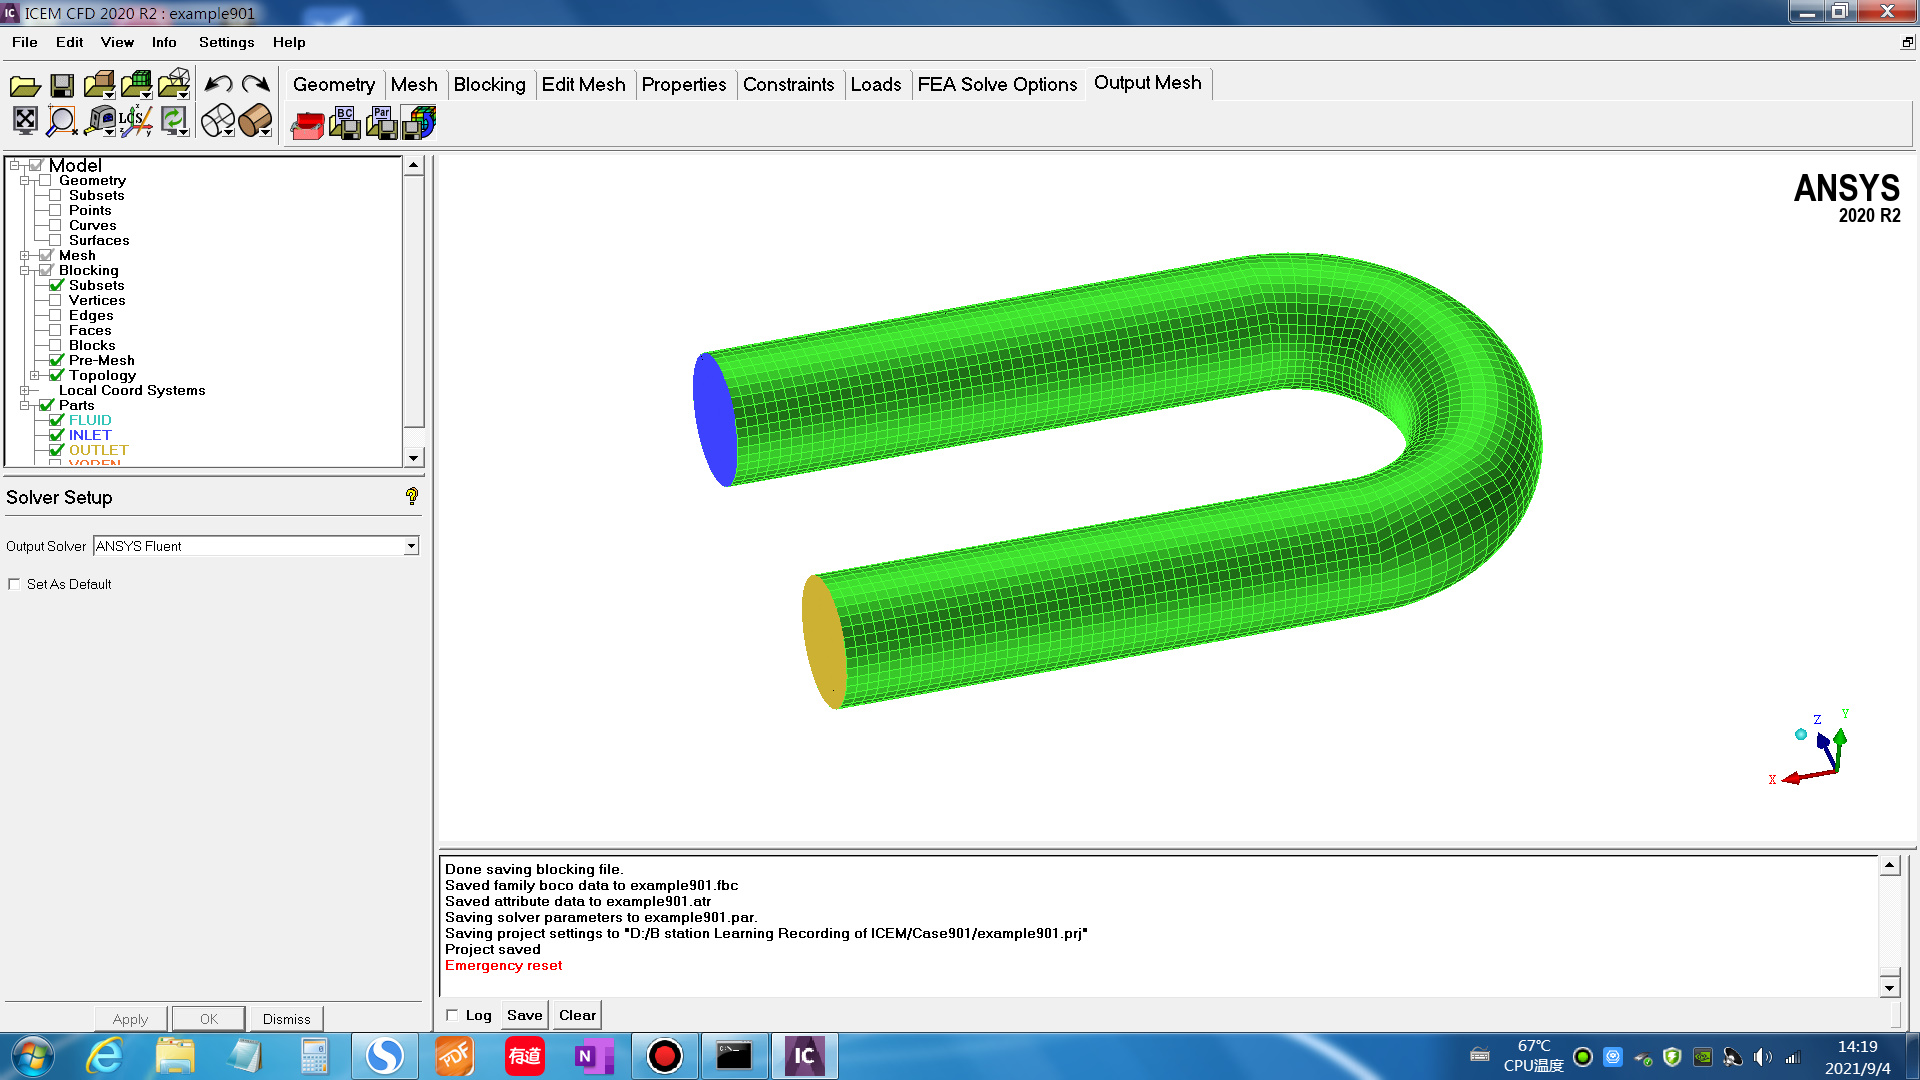Click the Measure Distance tape icon
1920x1080 pixels.
coord(100,121)
